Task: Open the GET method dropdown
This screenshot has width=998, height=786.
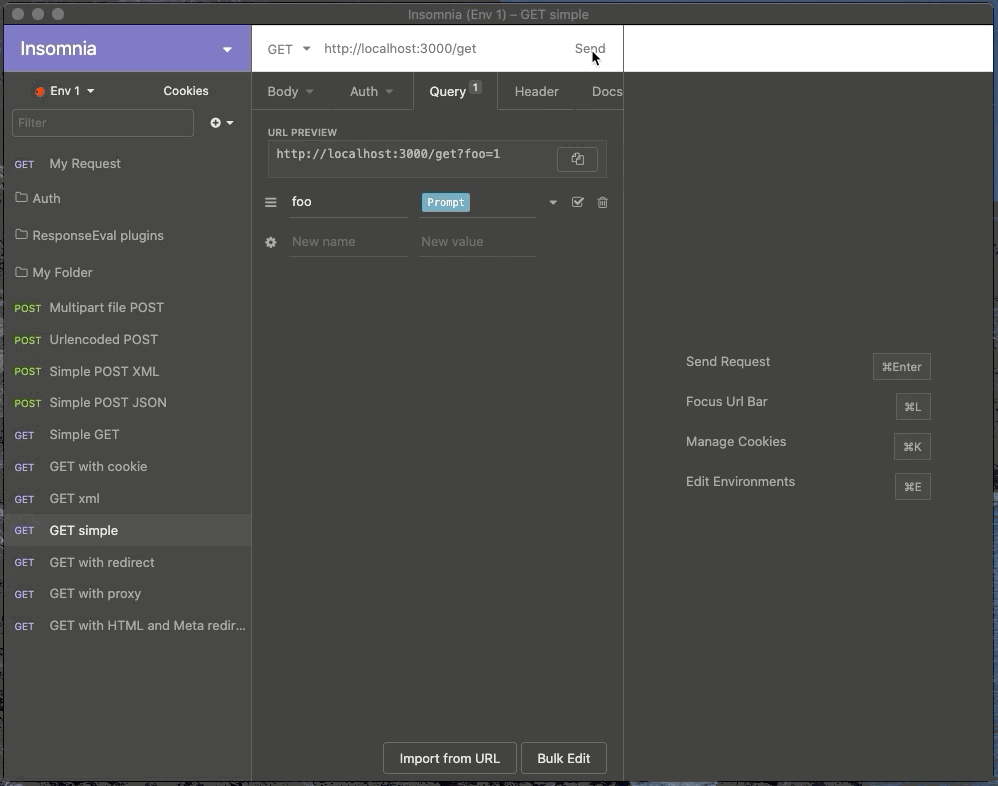Action: (x=288, y=49)
